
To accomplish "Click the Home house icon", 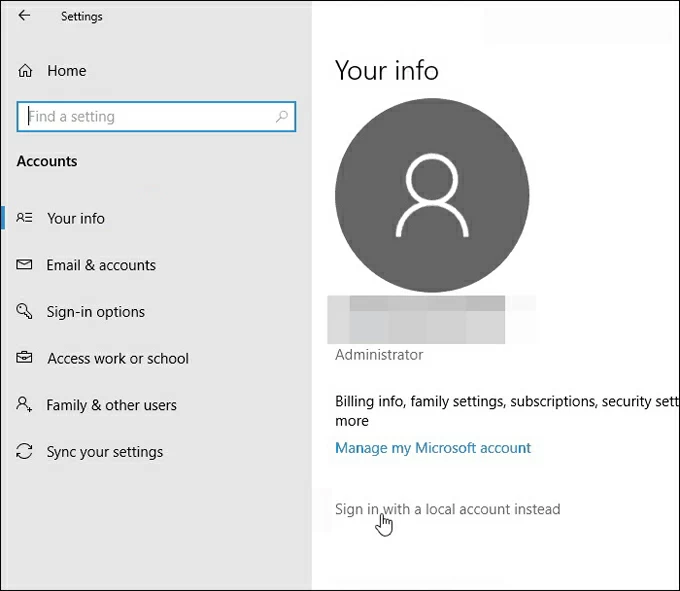I will pos(25,71).
